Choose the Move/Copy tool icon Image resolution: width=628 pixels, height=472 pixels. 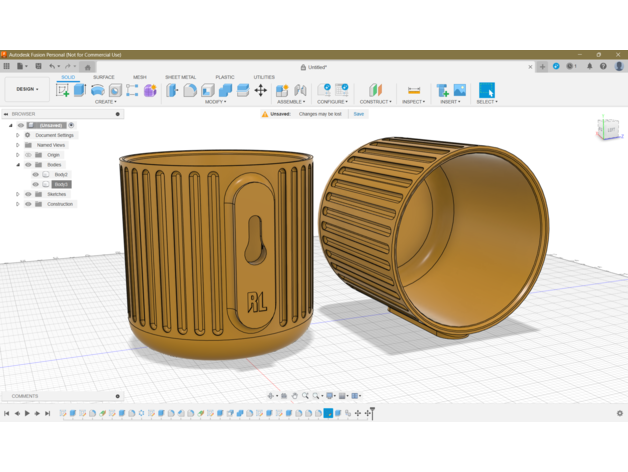coord(261,90)
